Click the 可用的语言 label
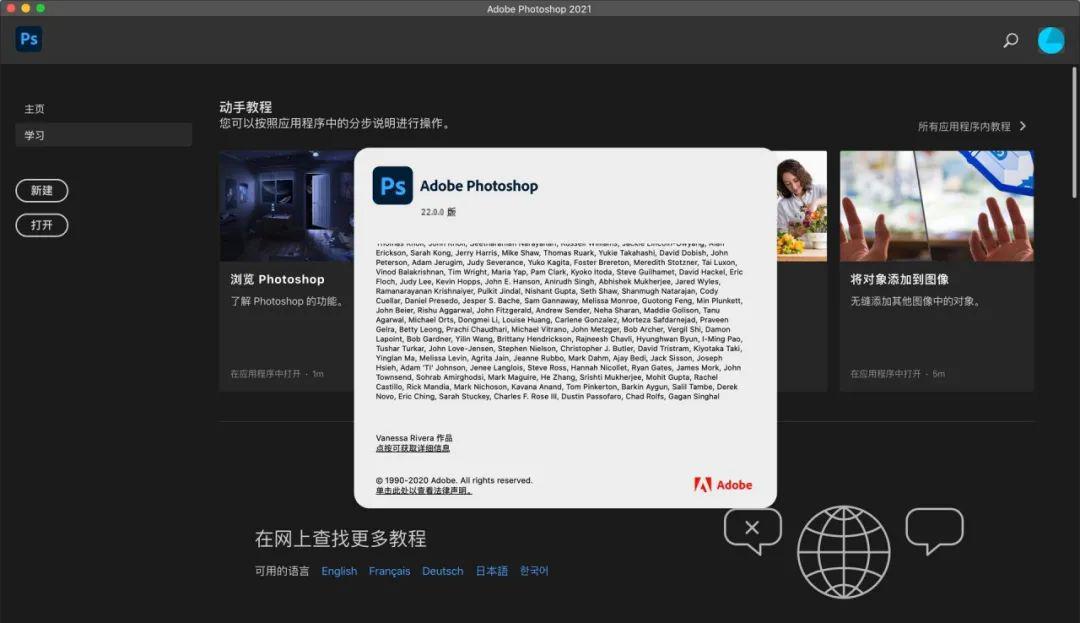 [x=282, y=571]
